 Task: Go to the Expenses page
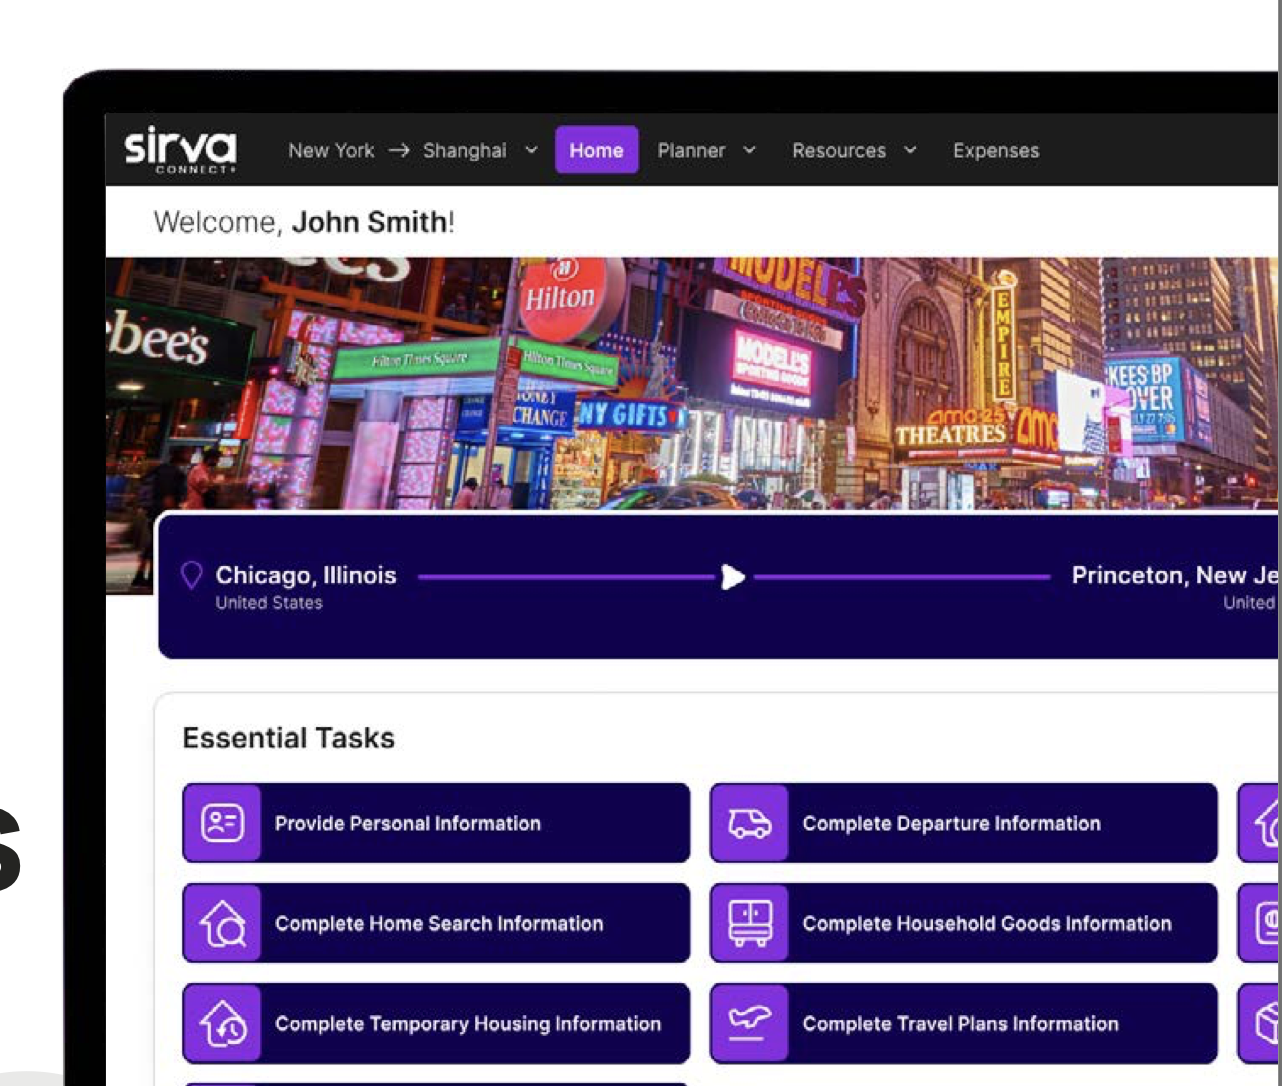(x=996, y=150)
